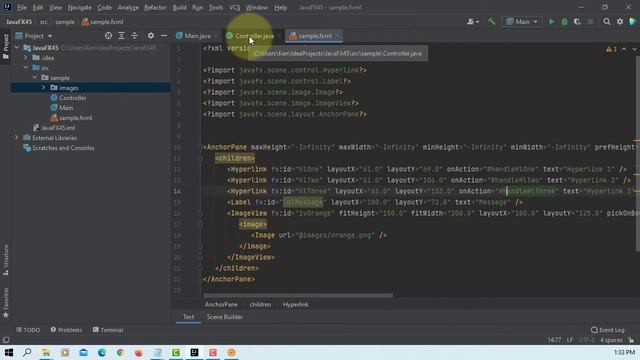640x360 pixels.
Task: Expand the .idea folder
Action: (x=26, y=58)
